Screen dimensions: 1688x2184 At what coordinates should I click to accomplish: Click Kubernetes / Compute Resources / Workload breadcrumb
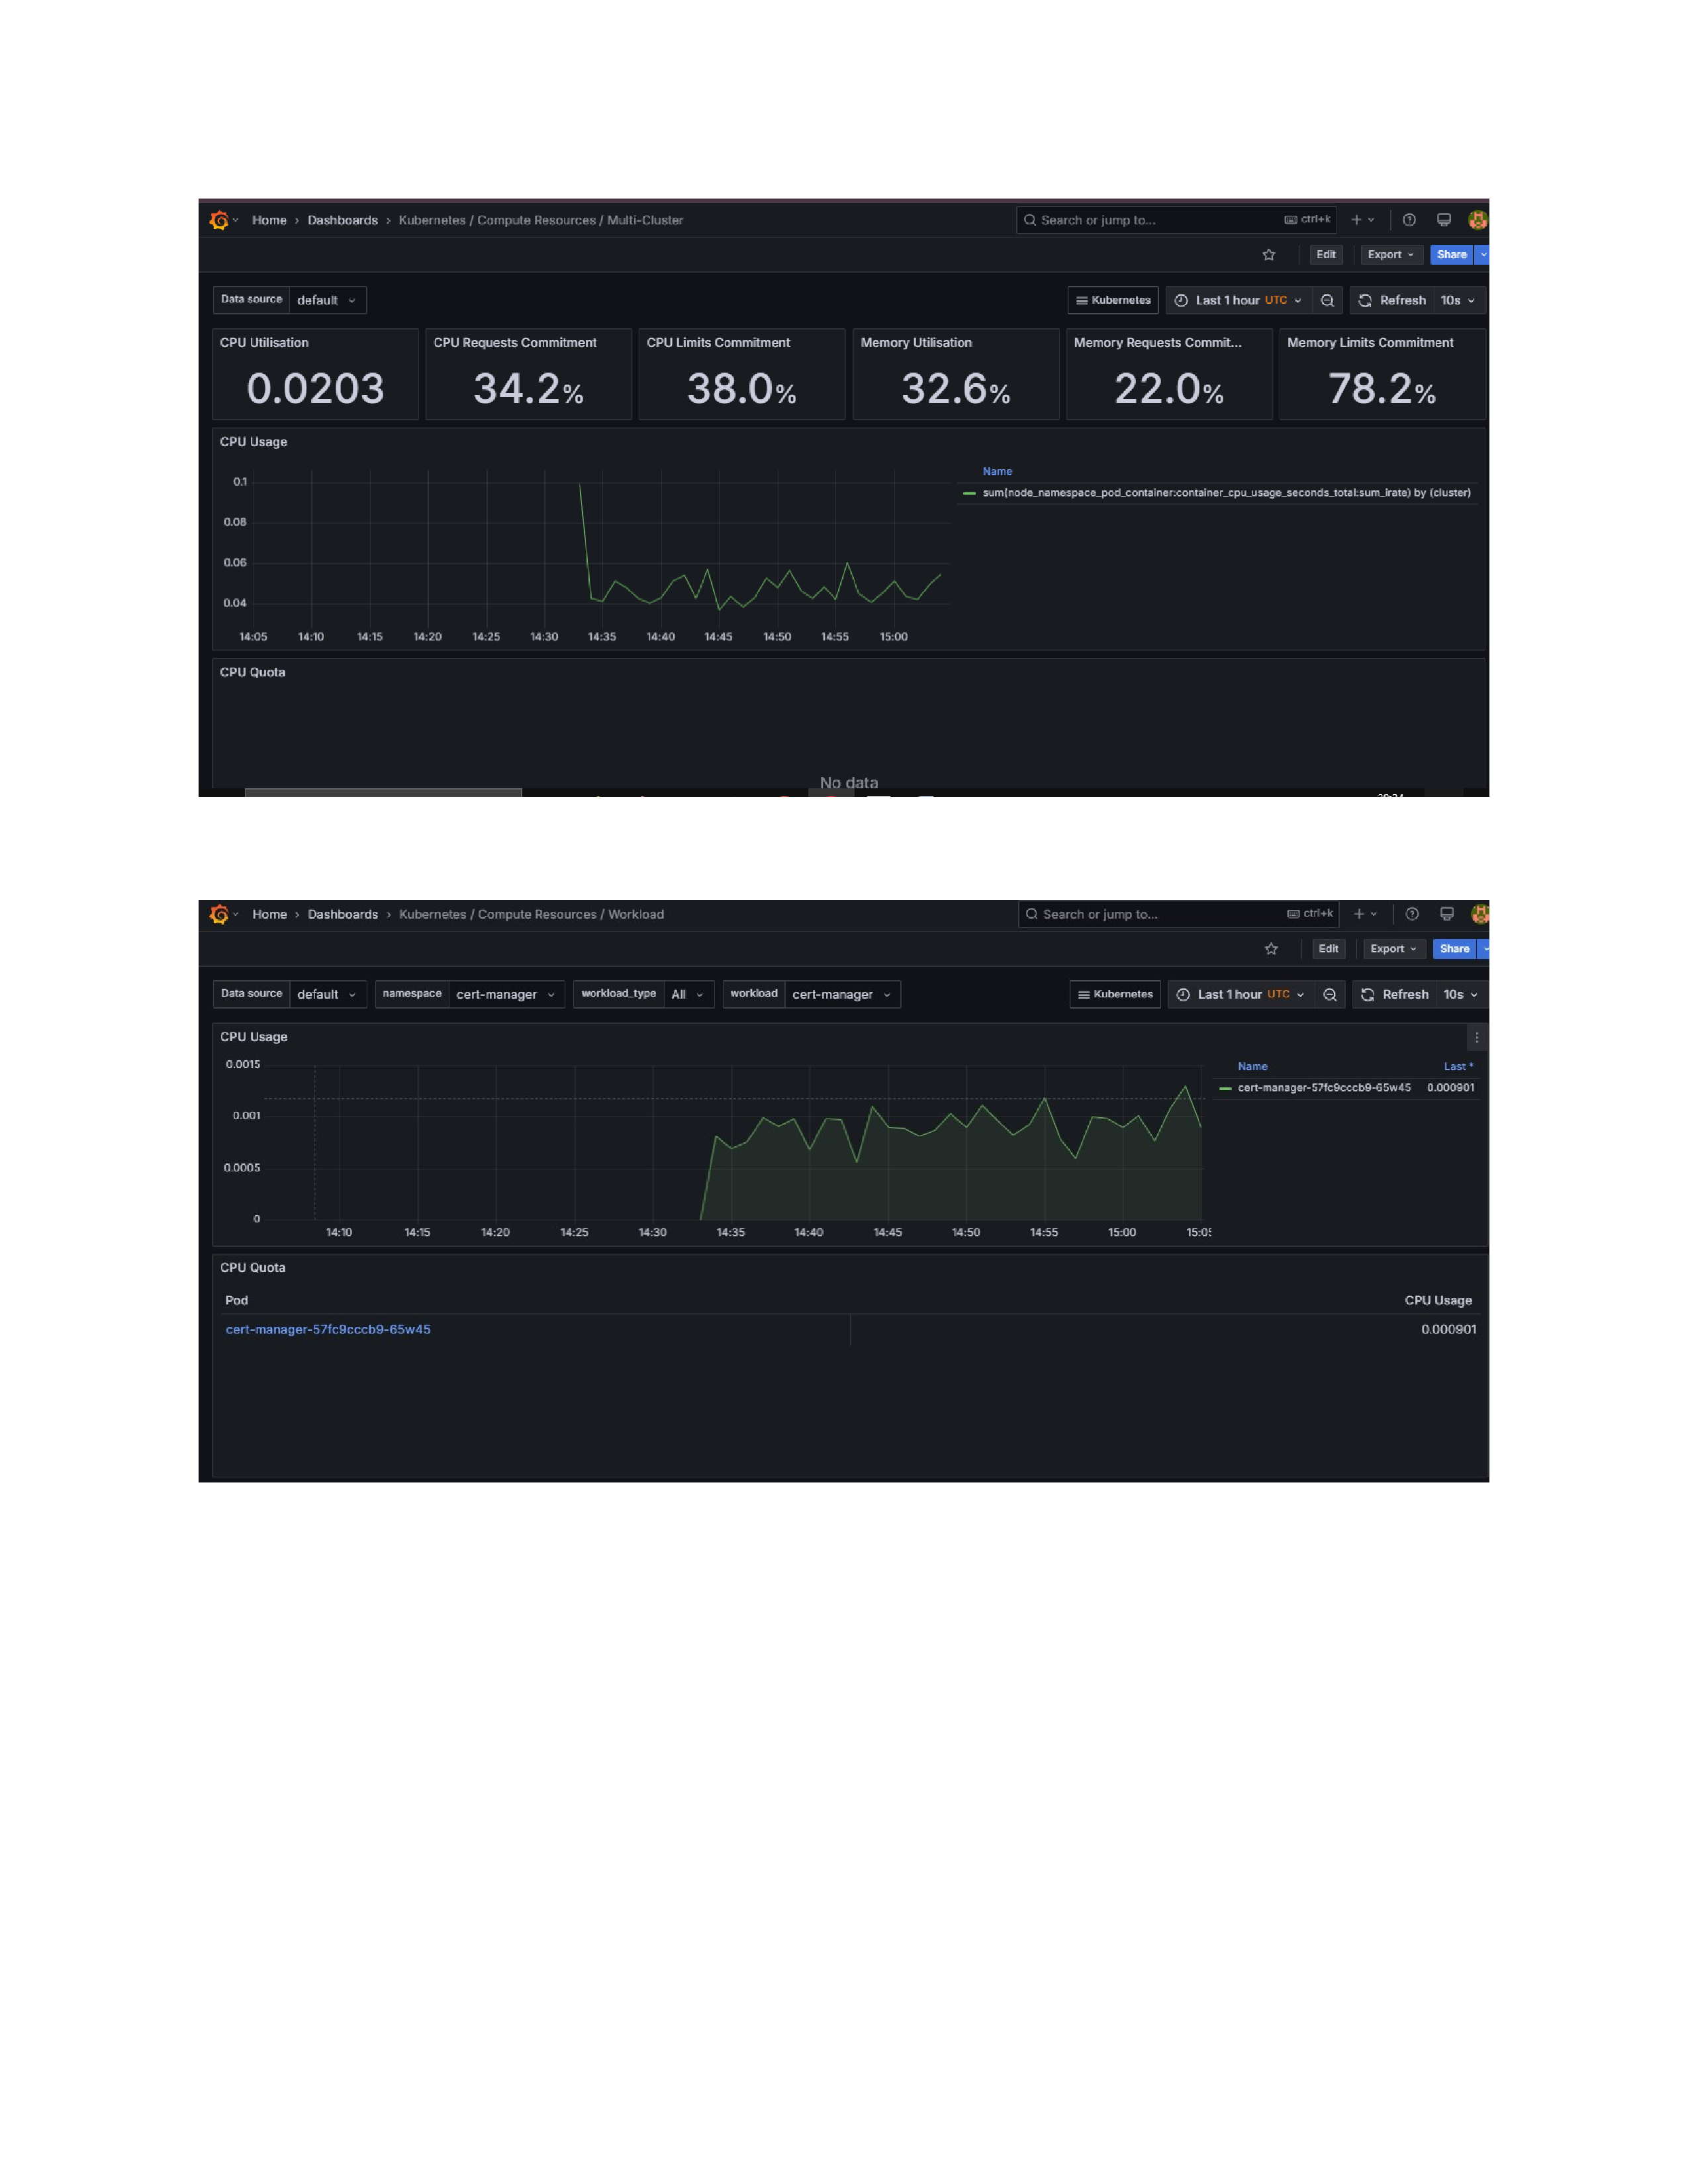pyautogui.click(x=531, y=914)
